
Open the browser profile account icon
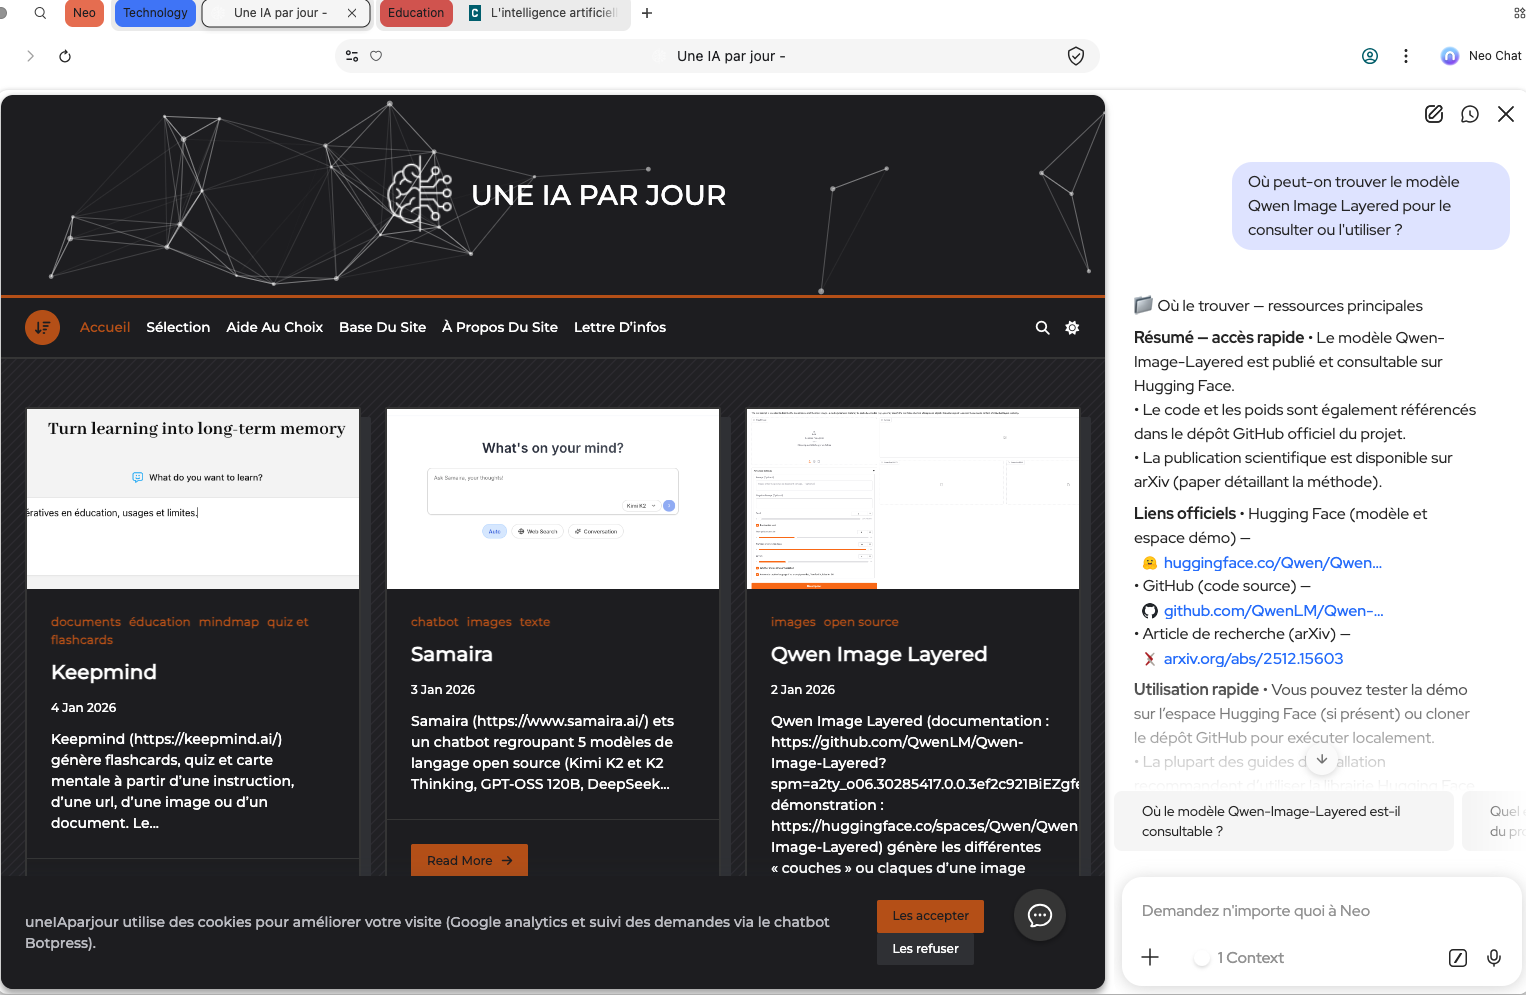(1369, 56)
